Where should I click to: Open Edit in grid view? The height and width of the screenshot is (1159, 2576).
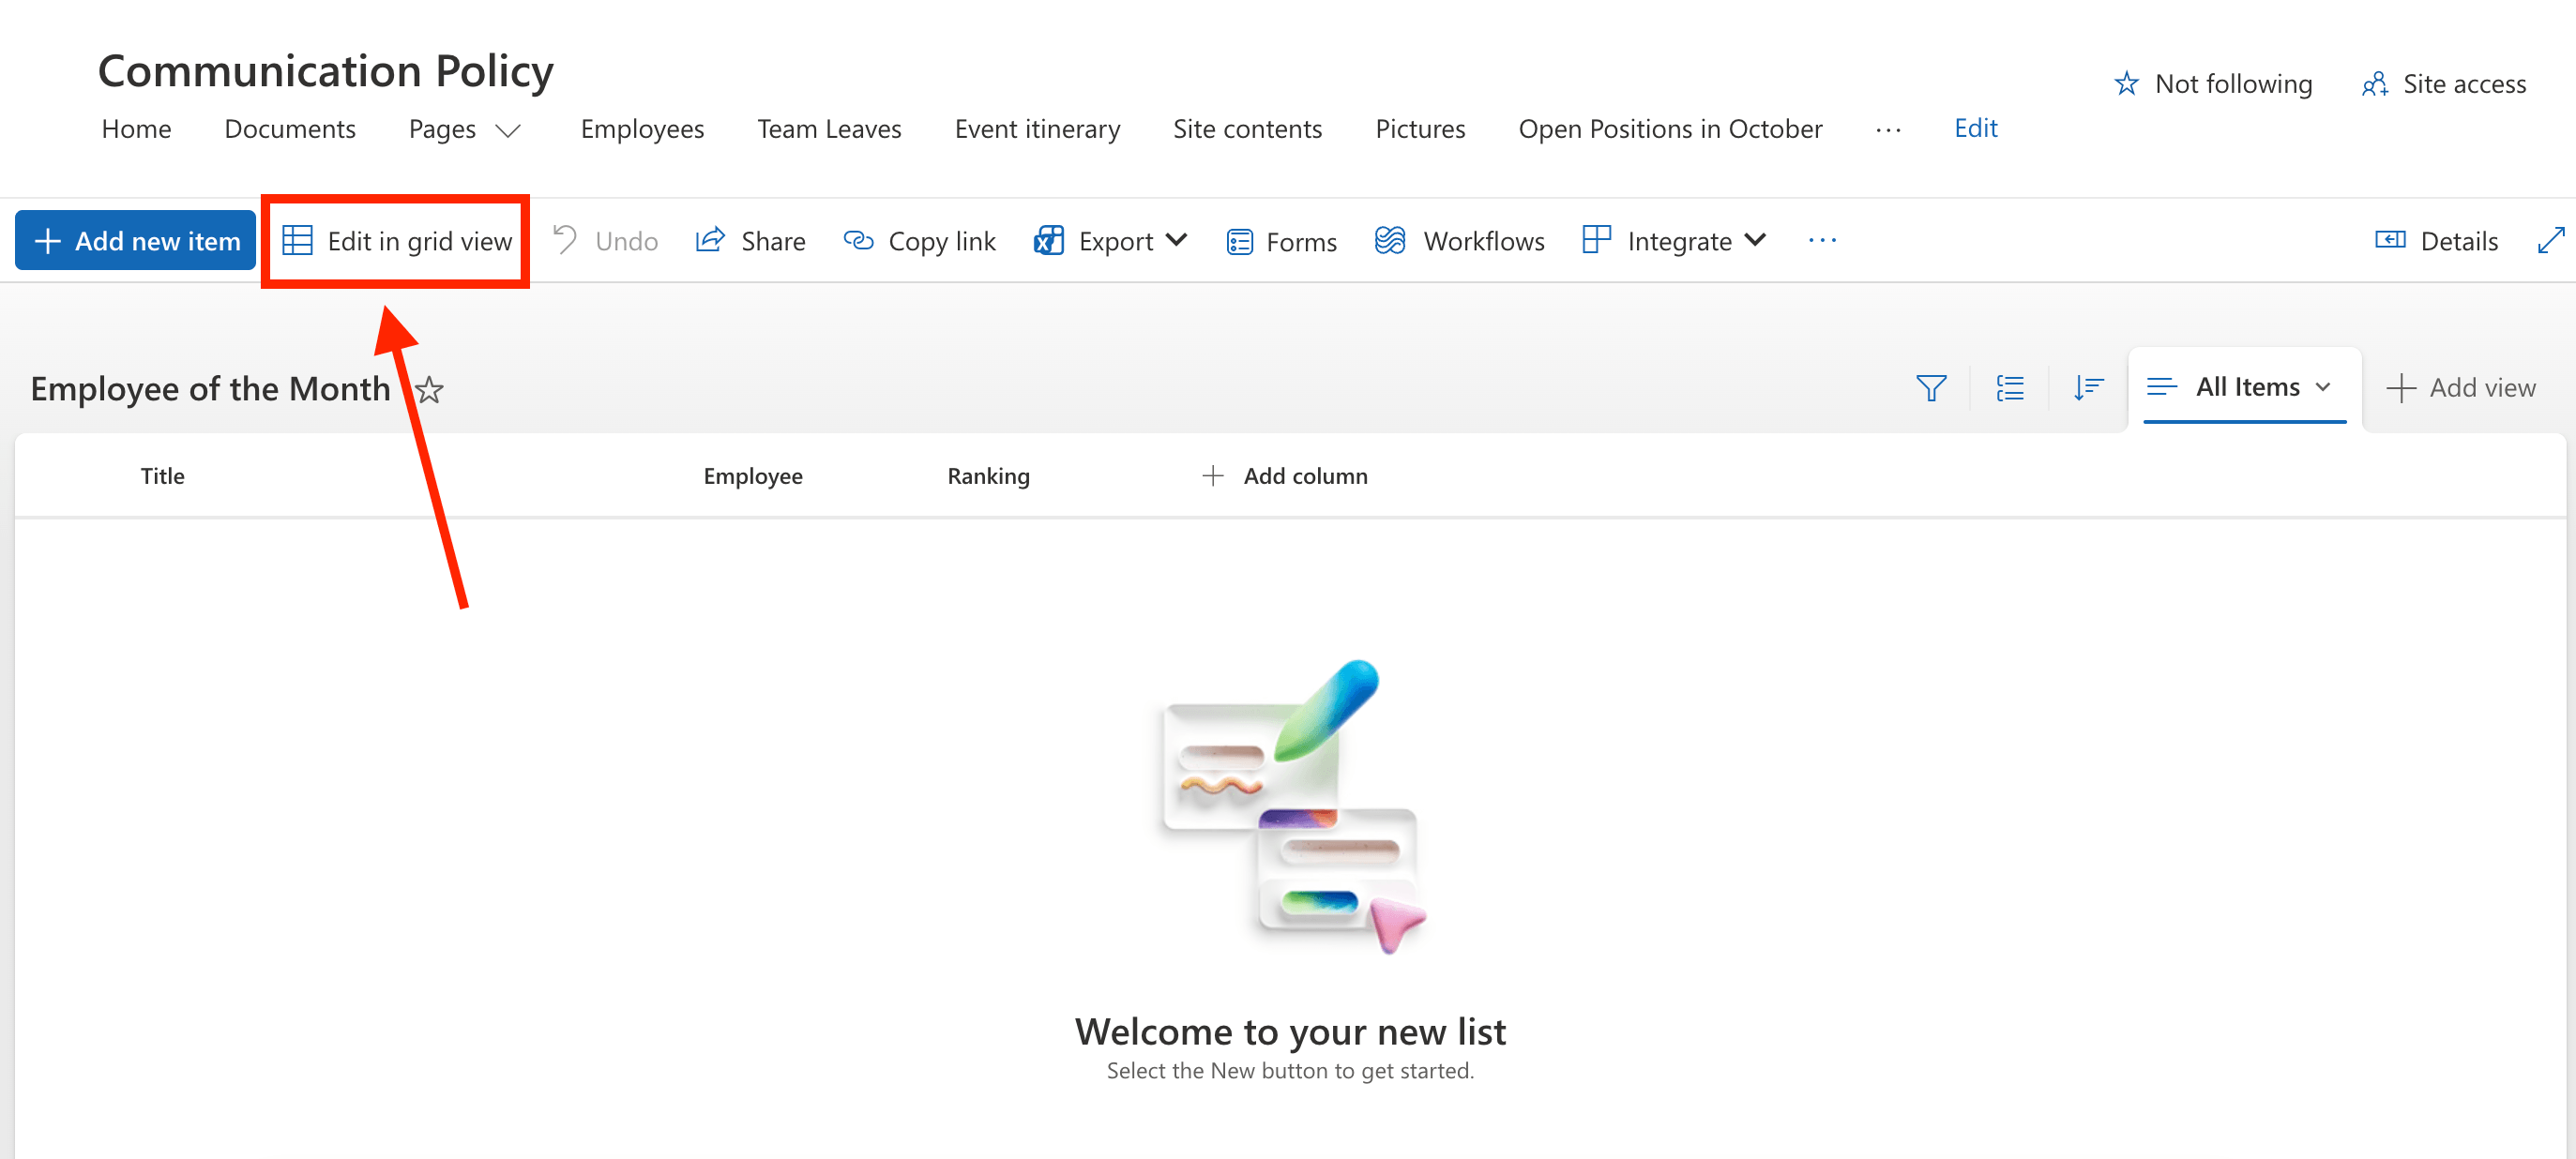(x=397, y=241)
